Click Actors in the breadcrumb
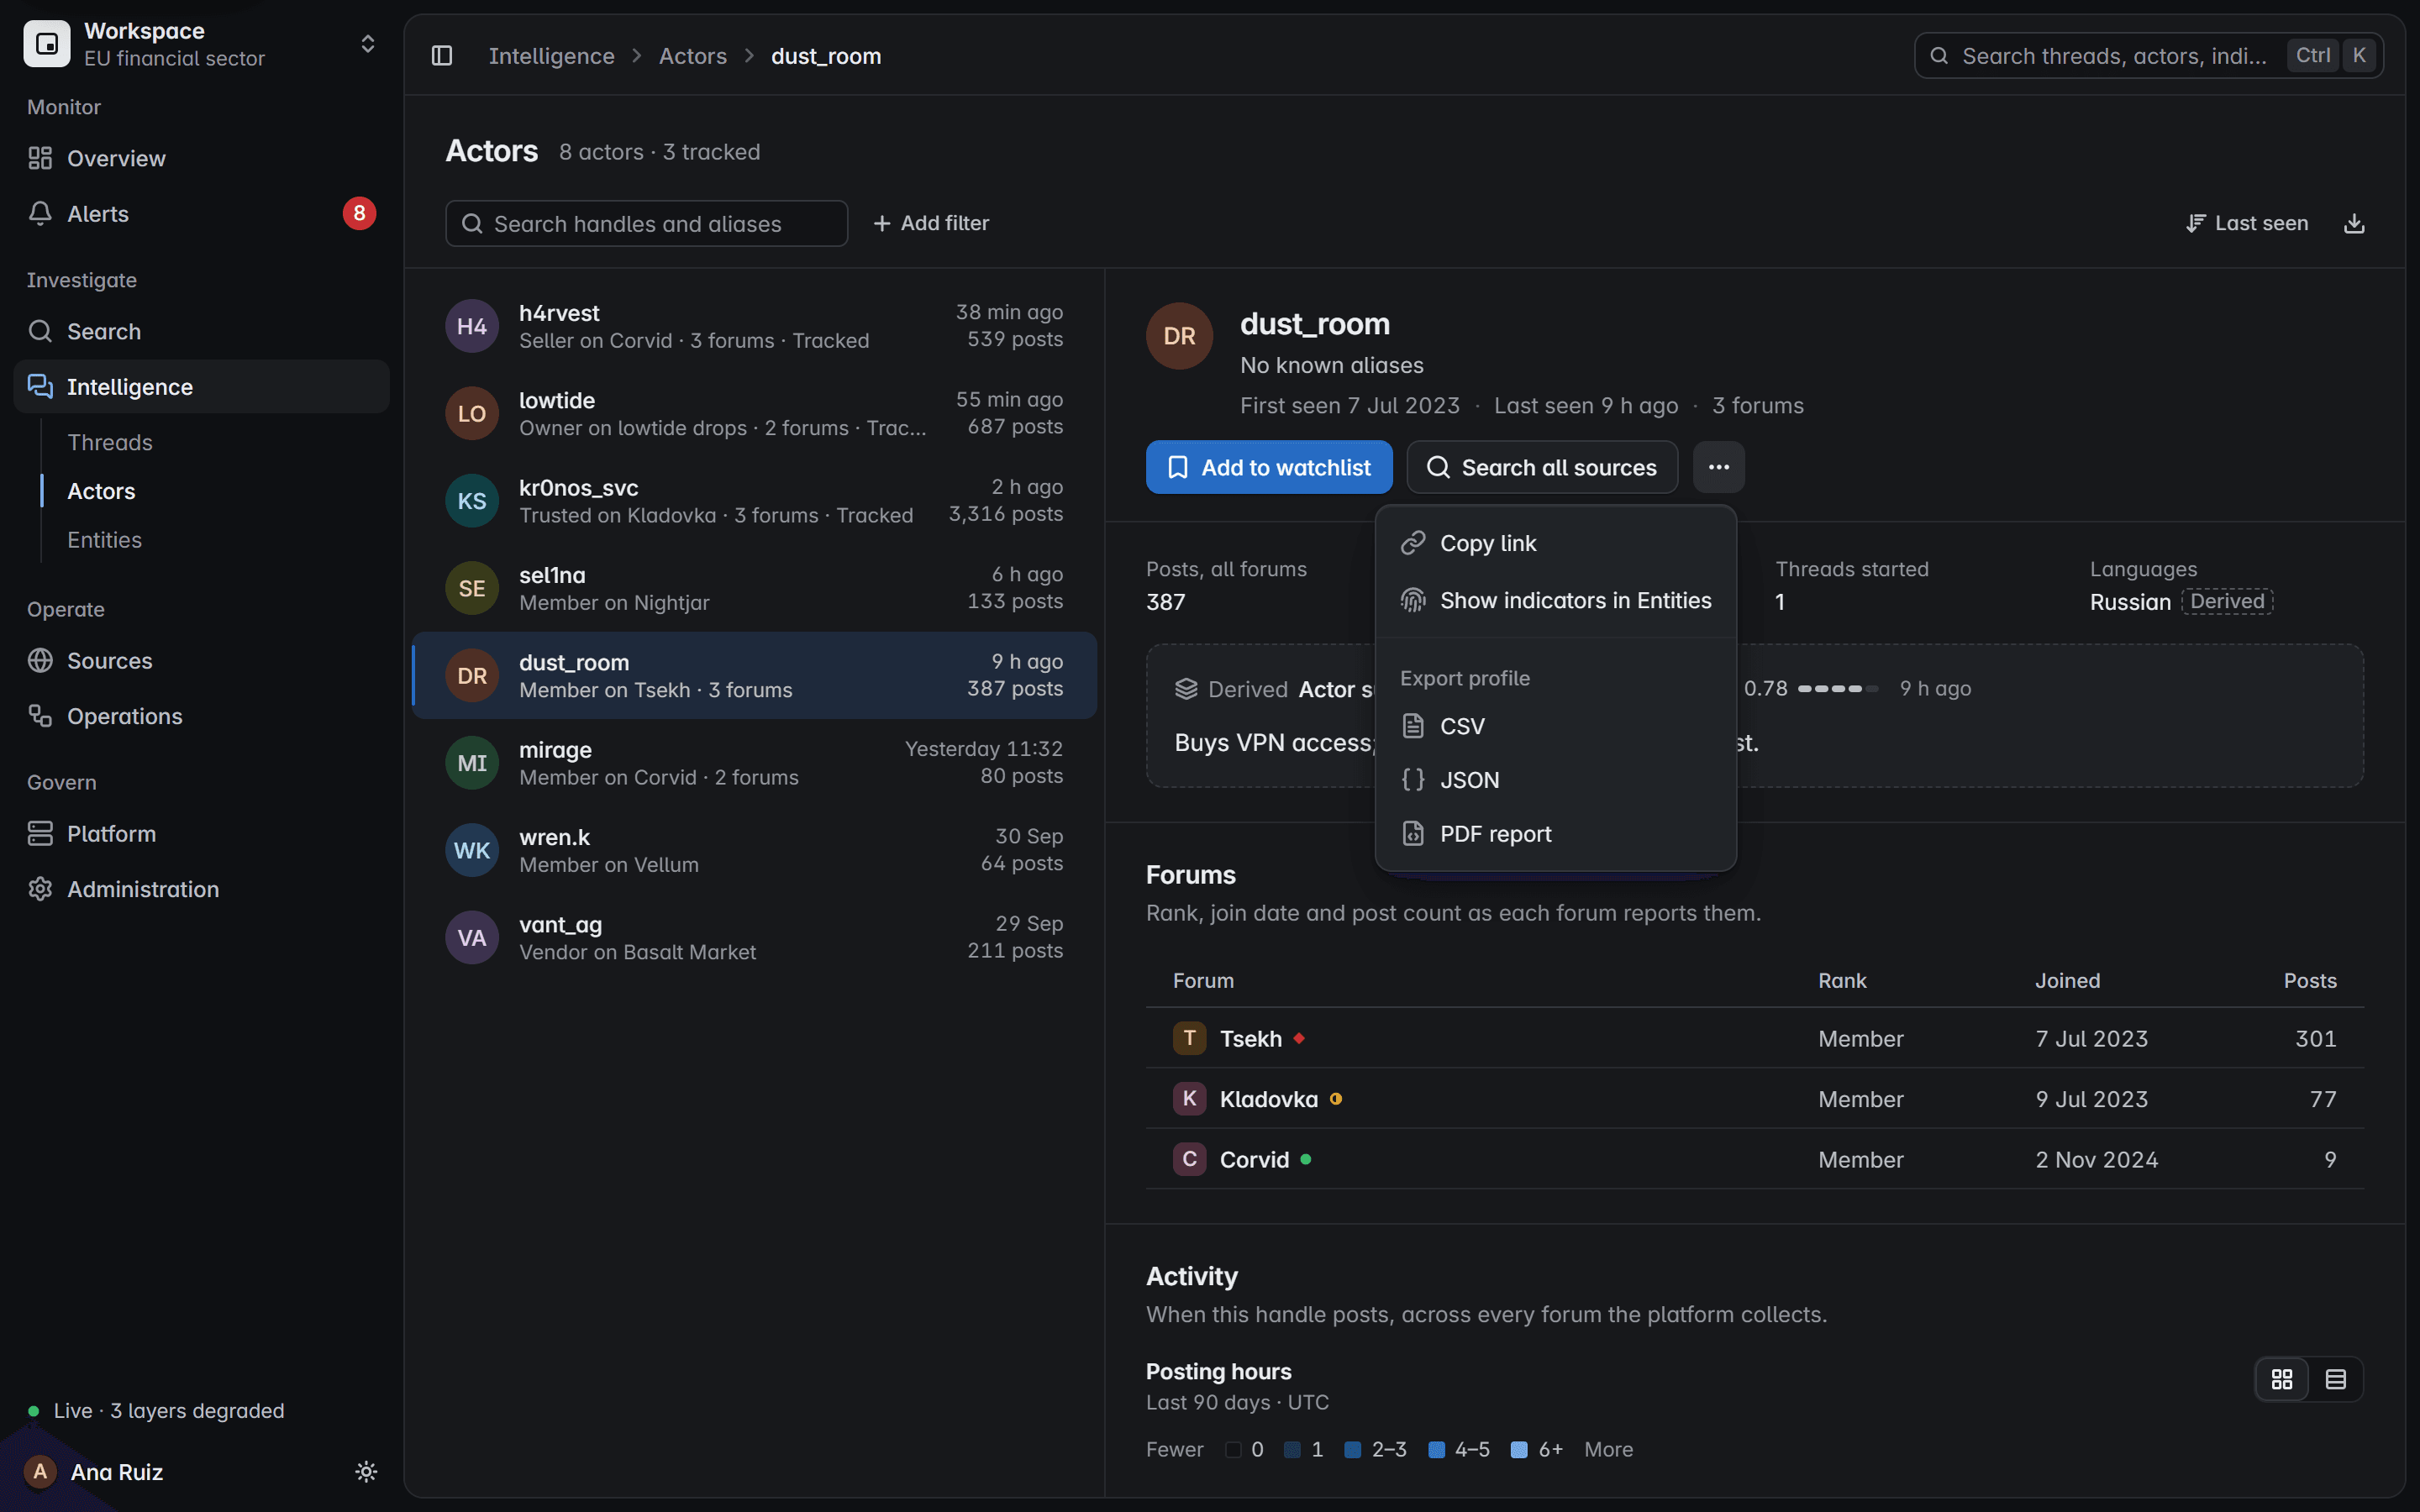2420x1512 pixels. point(692,56)
